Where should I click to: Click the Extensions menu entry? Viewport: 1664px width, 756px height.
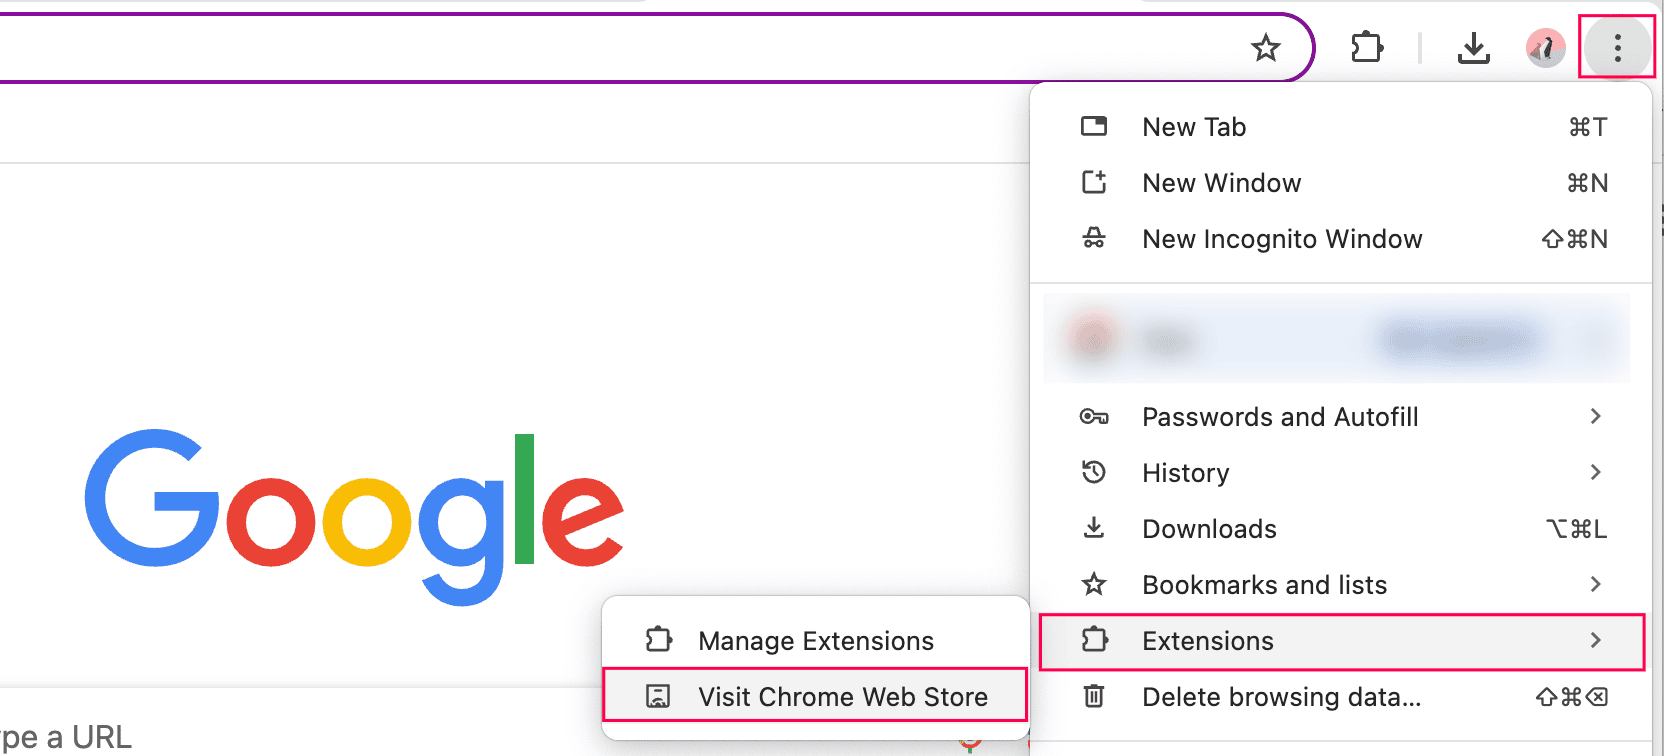pos(1208,641)
